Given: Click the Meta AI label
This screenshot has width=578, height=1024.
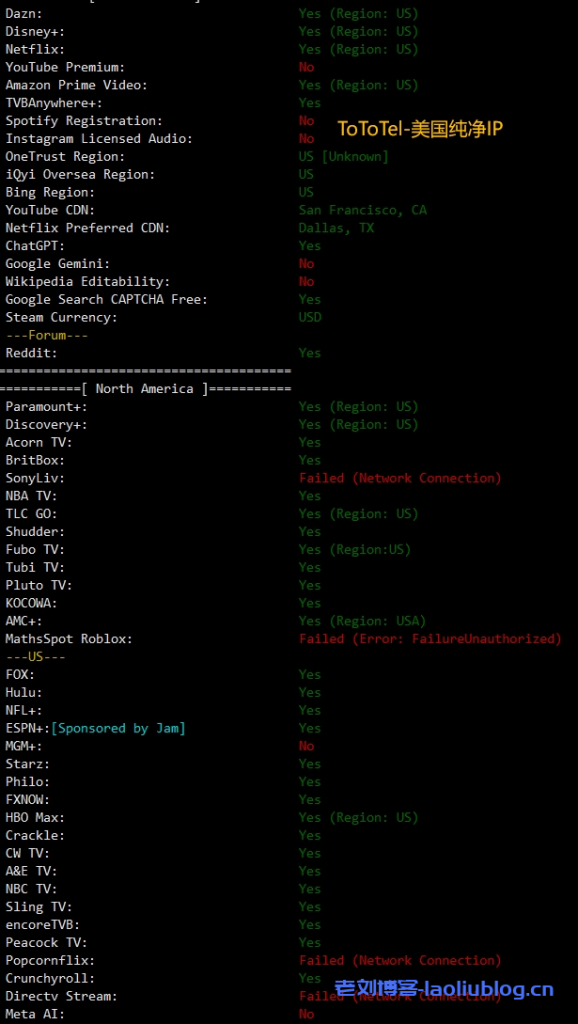Looking at the screenshot, I should (35, 1014).
